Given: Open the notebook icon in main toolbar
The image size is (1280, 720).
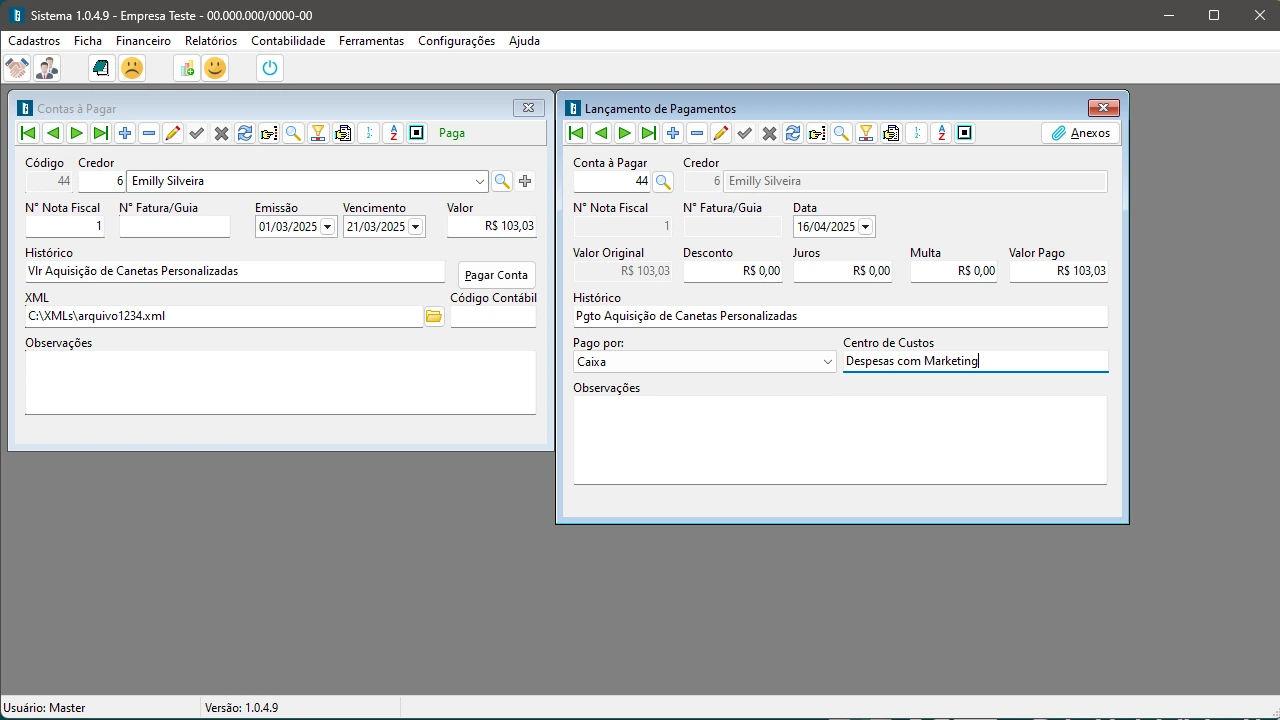Looking at the screenshot, I should (101, 68).
